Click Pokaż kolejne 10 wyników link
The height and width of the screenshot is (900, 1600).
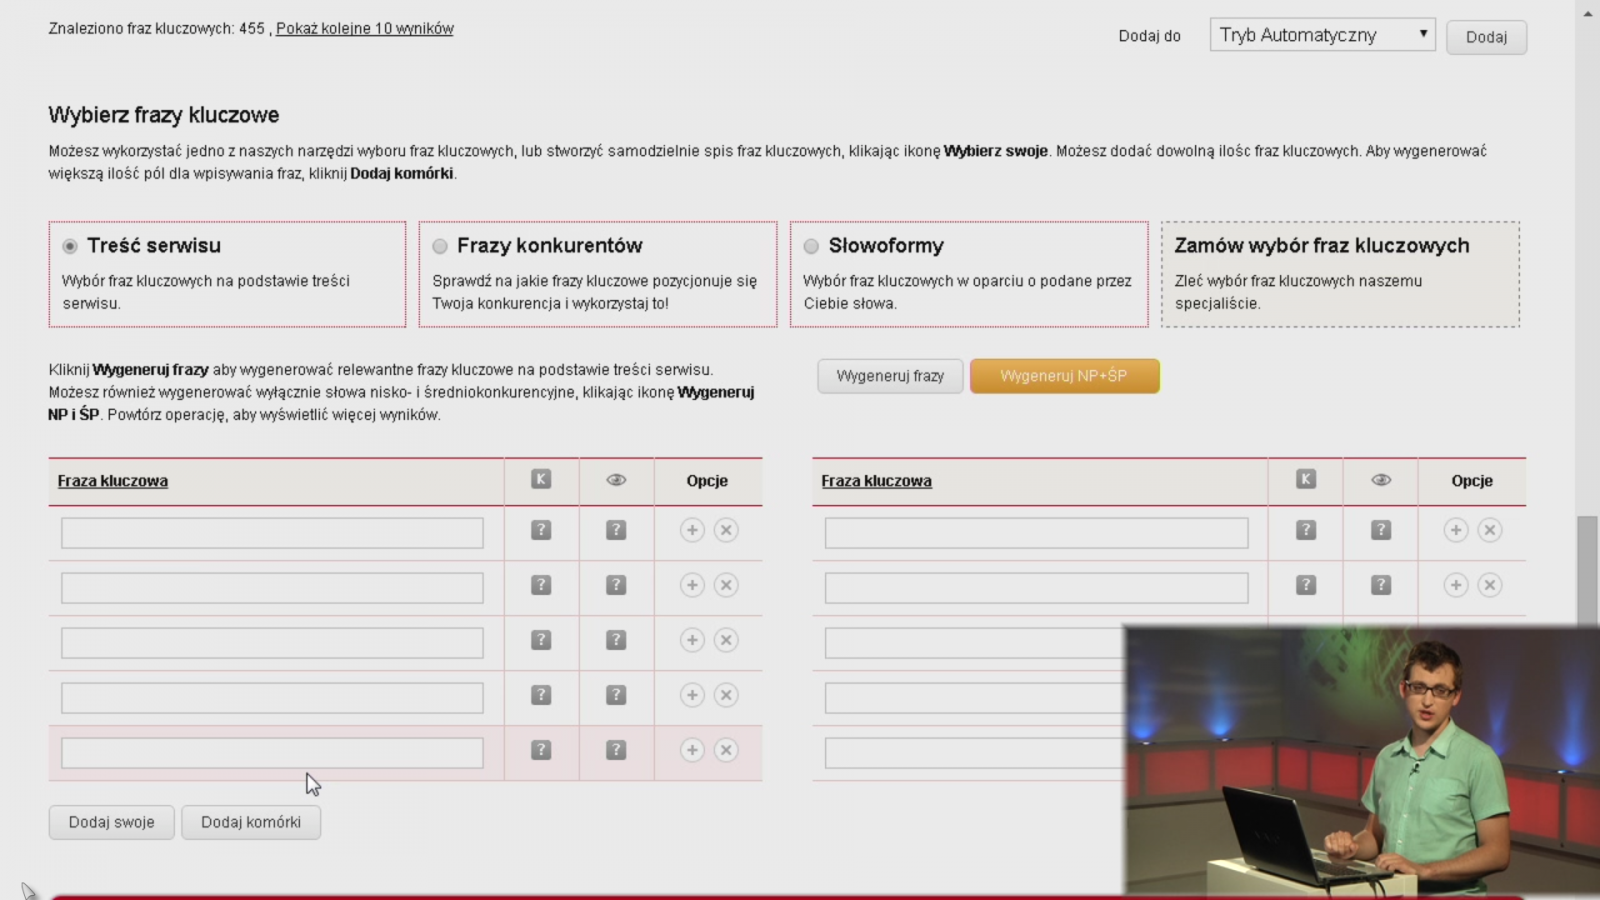(364, 29)
